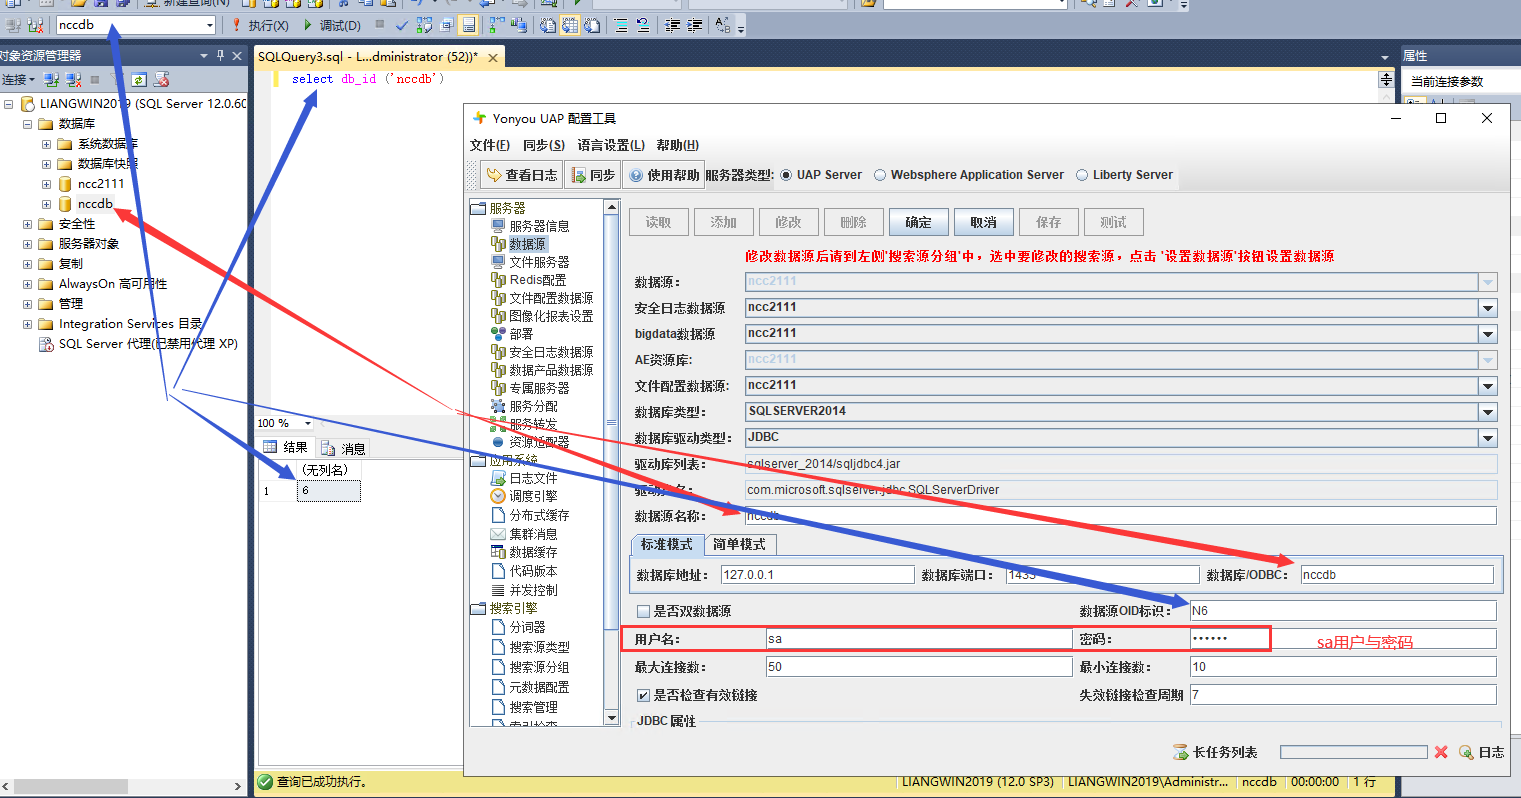Screen dimensions: 1521x798
Task: Enable the 是否双数据源 checkbox
Action: pyautogui.click(x=644, y=611)
